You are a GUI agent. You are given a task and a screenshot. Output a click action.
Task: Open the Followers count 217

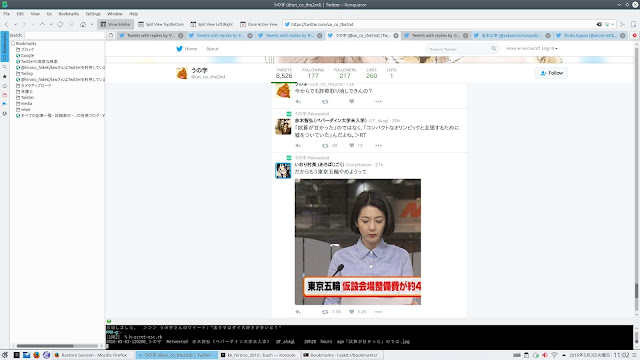pyautogui.click(x=345, y=73)
